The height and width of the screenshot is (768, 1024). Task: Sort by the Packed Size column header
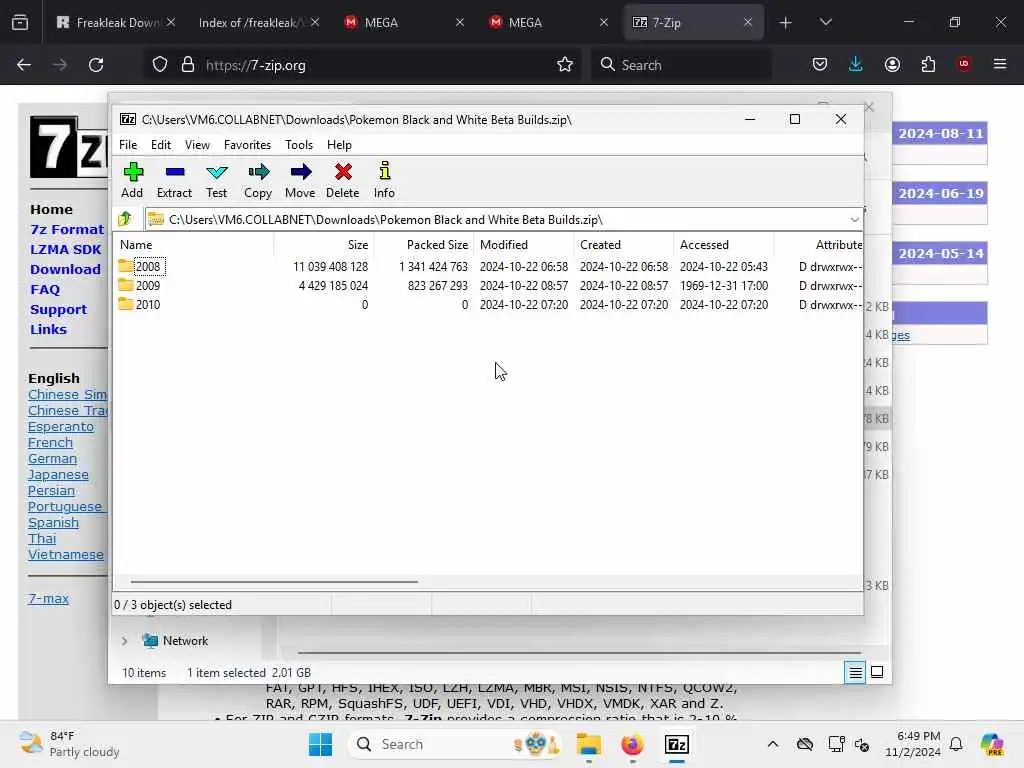pos(423,245)
